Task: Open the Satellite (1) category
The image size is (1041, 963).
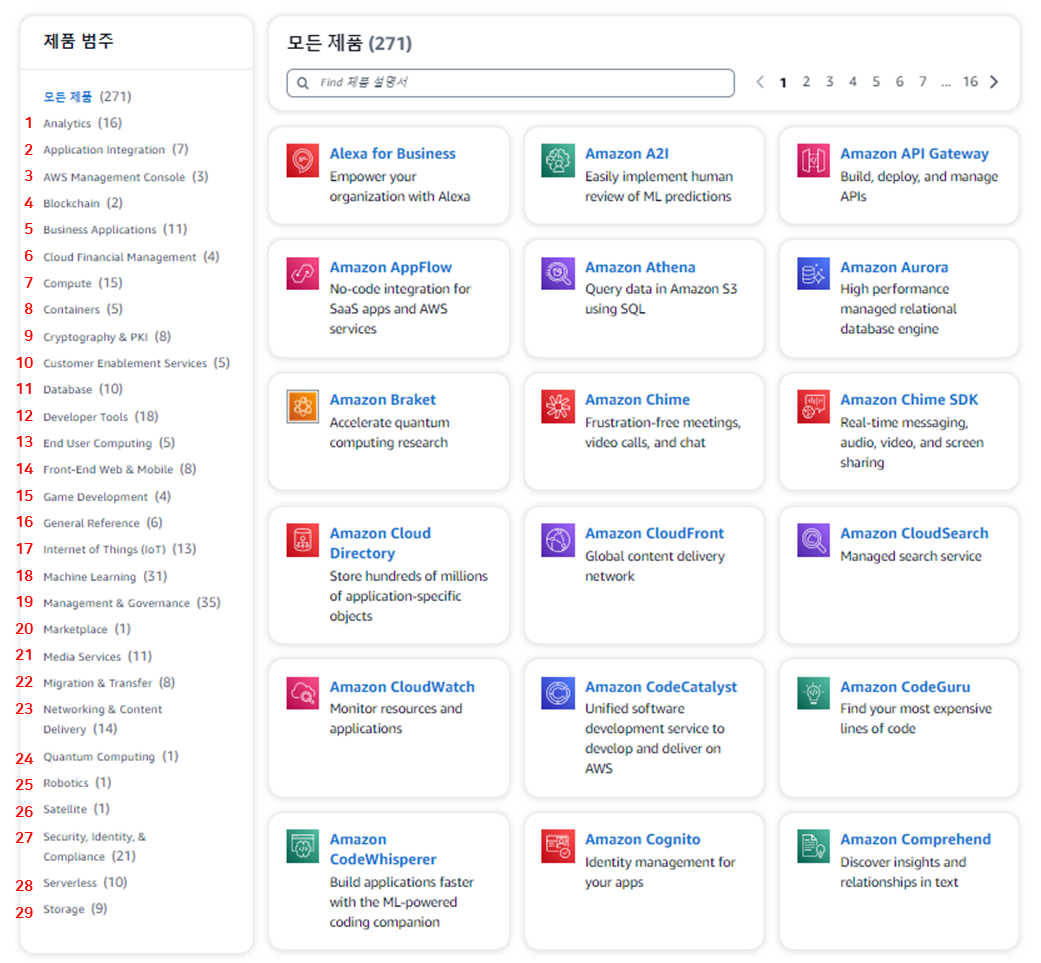Action: [x=76, y=808]
